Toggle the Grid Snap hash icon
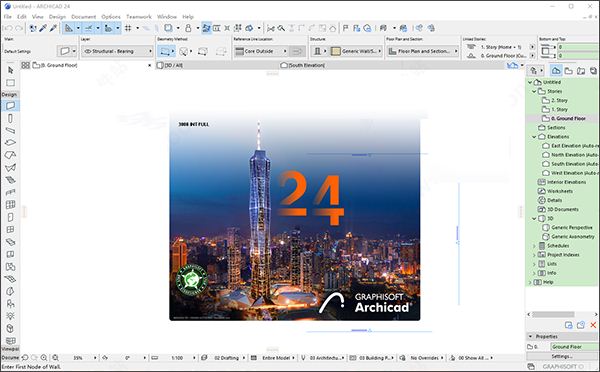The height and width of the screenshot is (372, 600). tap(128, 28)
